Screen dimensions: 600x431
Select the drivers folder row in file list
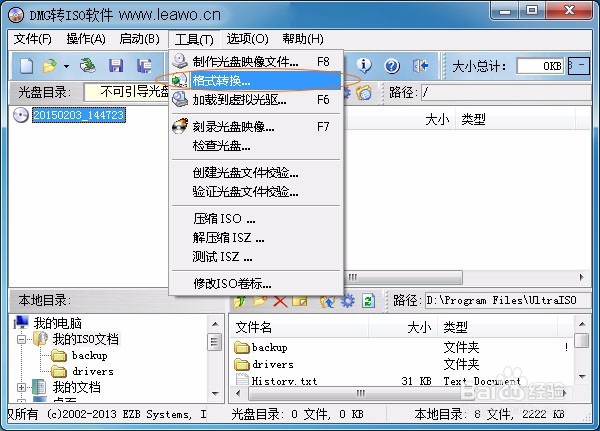(x=402, y=364)
